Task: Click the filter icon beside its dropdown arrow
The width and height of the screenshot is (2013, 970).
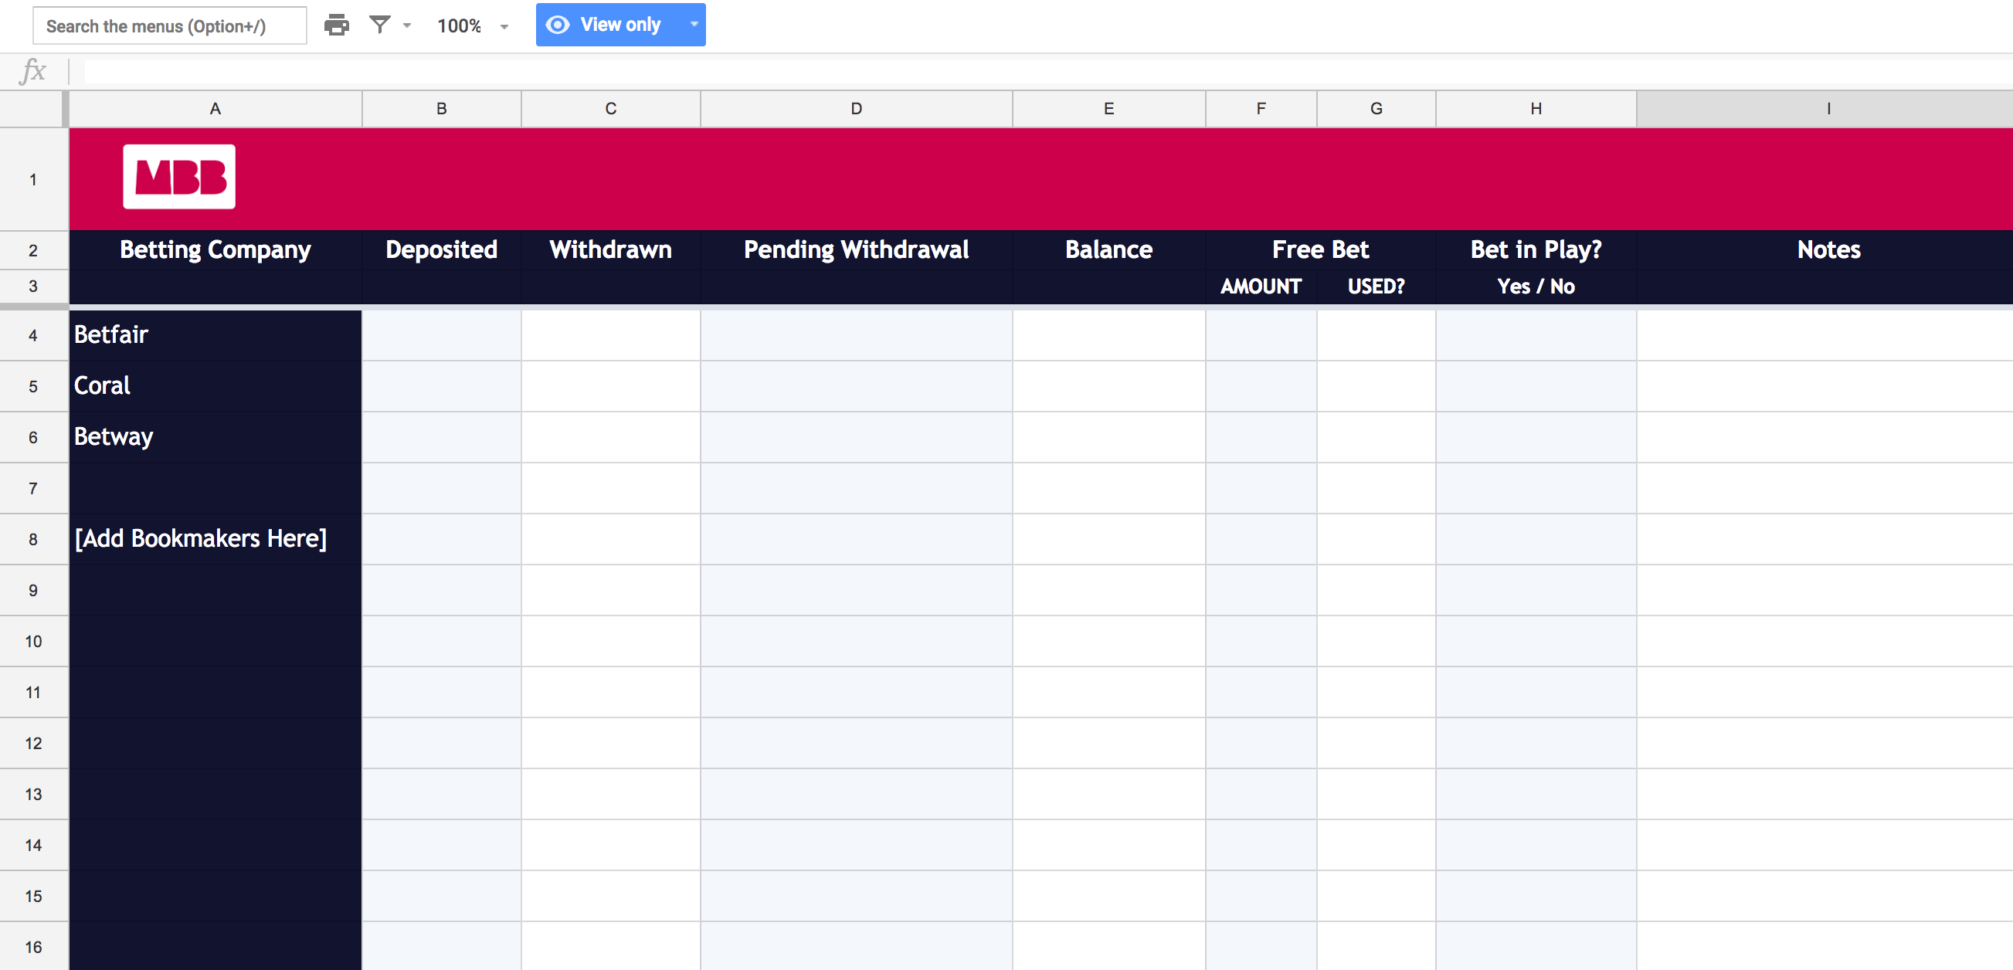Action: coord(380,25)
